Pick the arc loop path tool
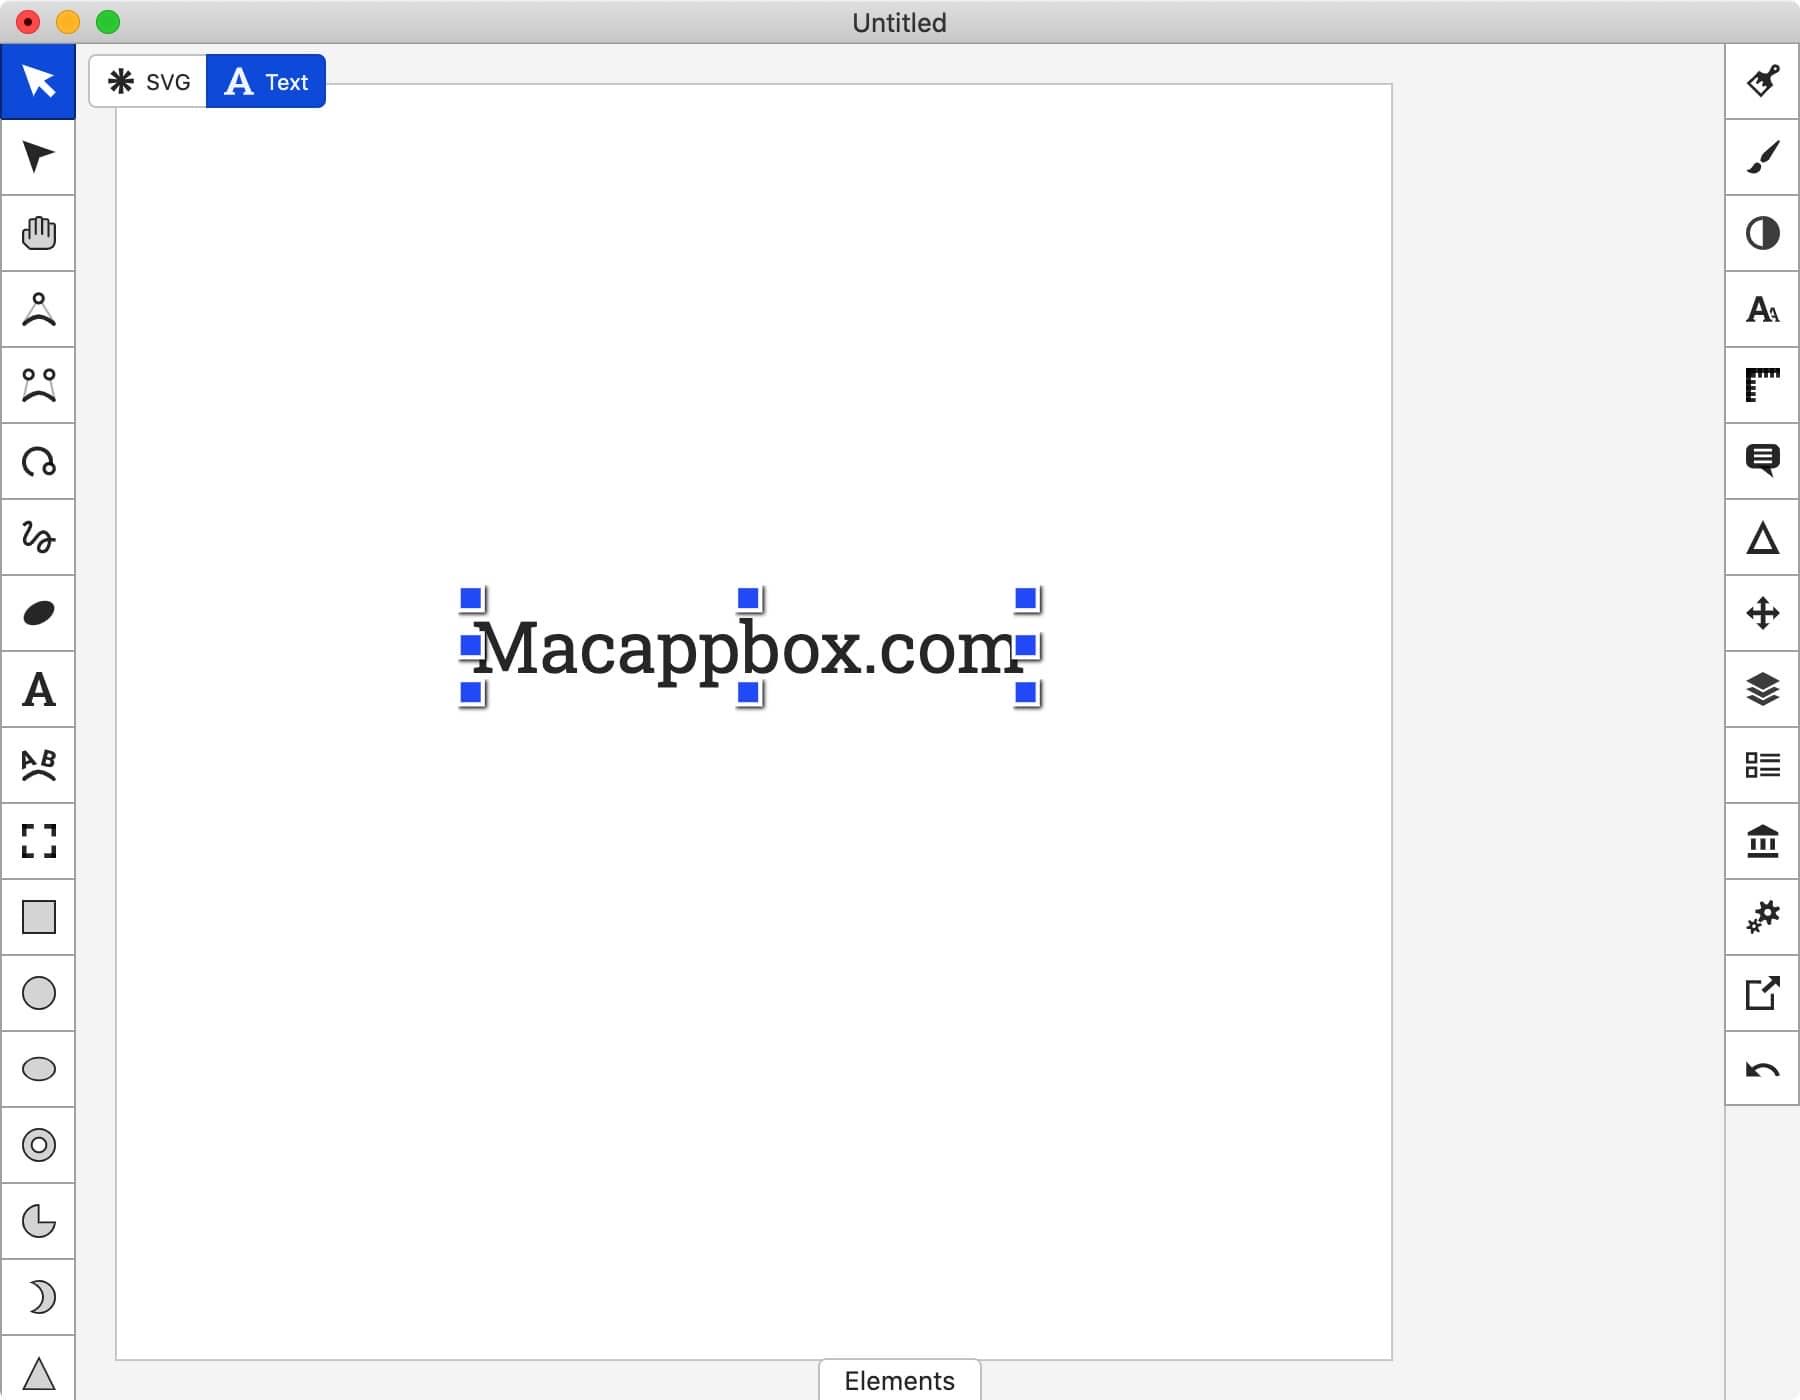 [38, 461]
